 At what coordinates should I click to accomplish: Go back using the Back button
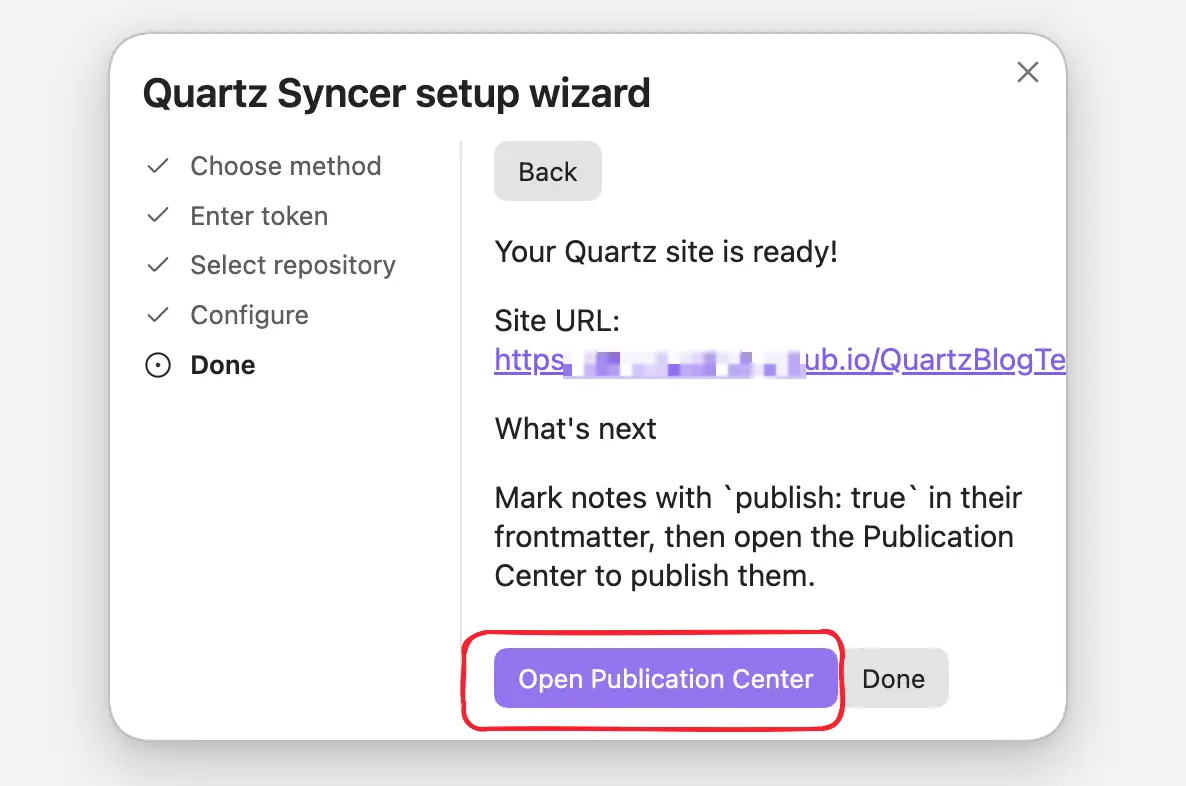point(548,171)
